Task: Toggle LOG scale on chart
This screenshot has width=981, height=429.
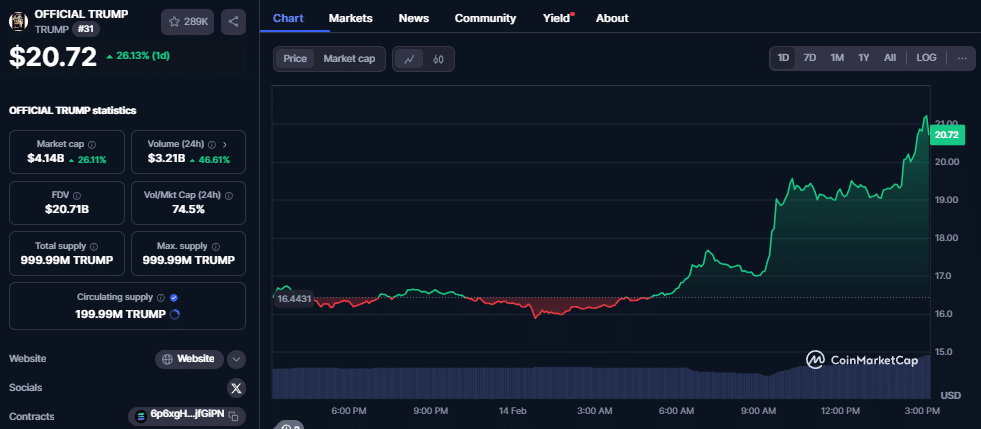Action: coord(927,58)
